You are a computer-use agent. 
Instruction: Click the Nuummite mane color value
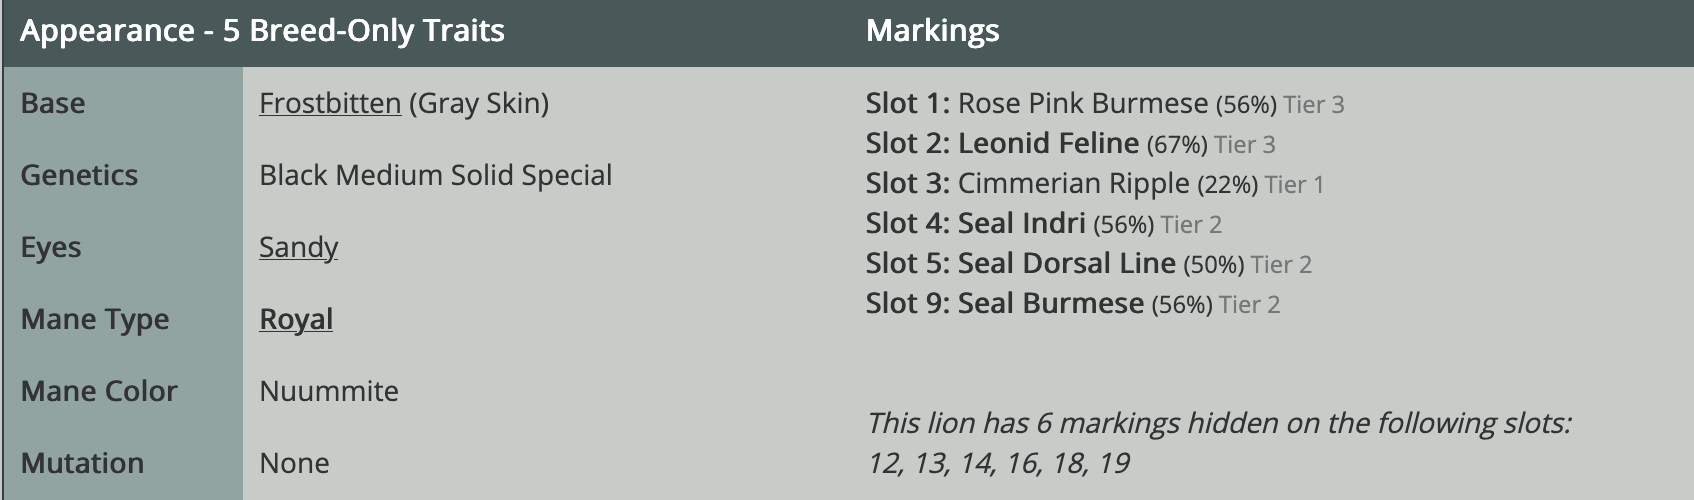[x=329, y=391]
